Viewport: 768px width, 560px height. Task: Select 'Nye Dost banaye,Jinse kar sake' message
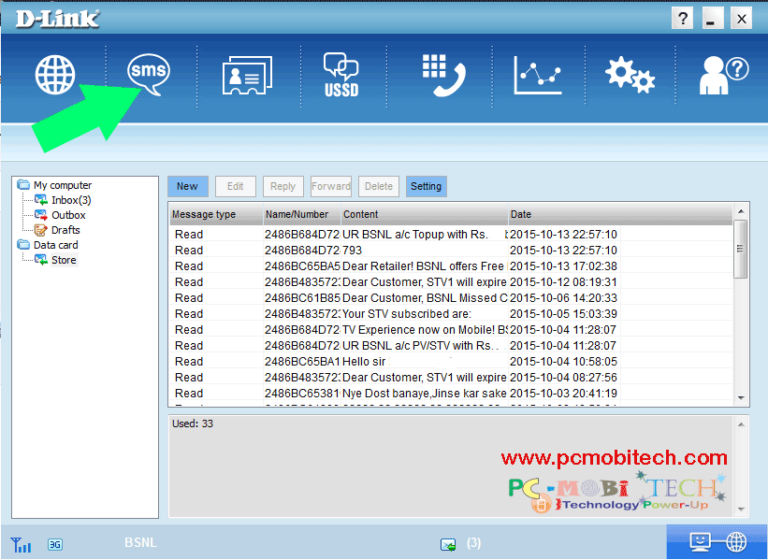(451, 393)
